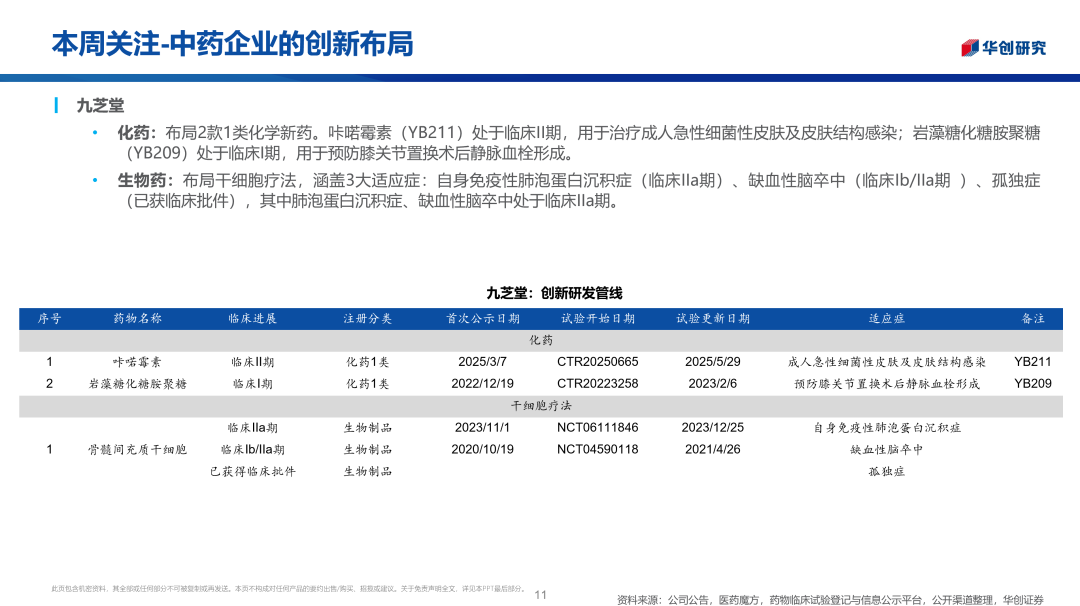Click the date 2023/11/1
The image size is (1080, 606).
(483, 428)
